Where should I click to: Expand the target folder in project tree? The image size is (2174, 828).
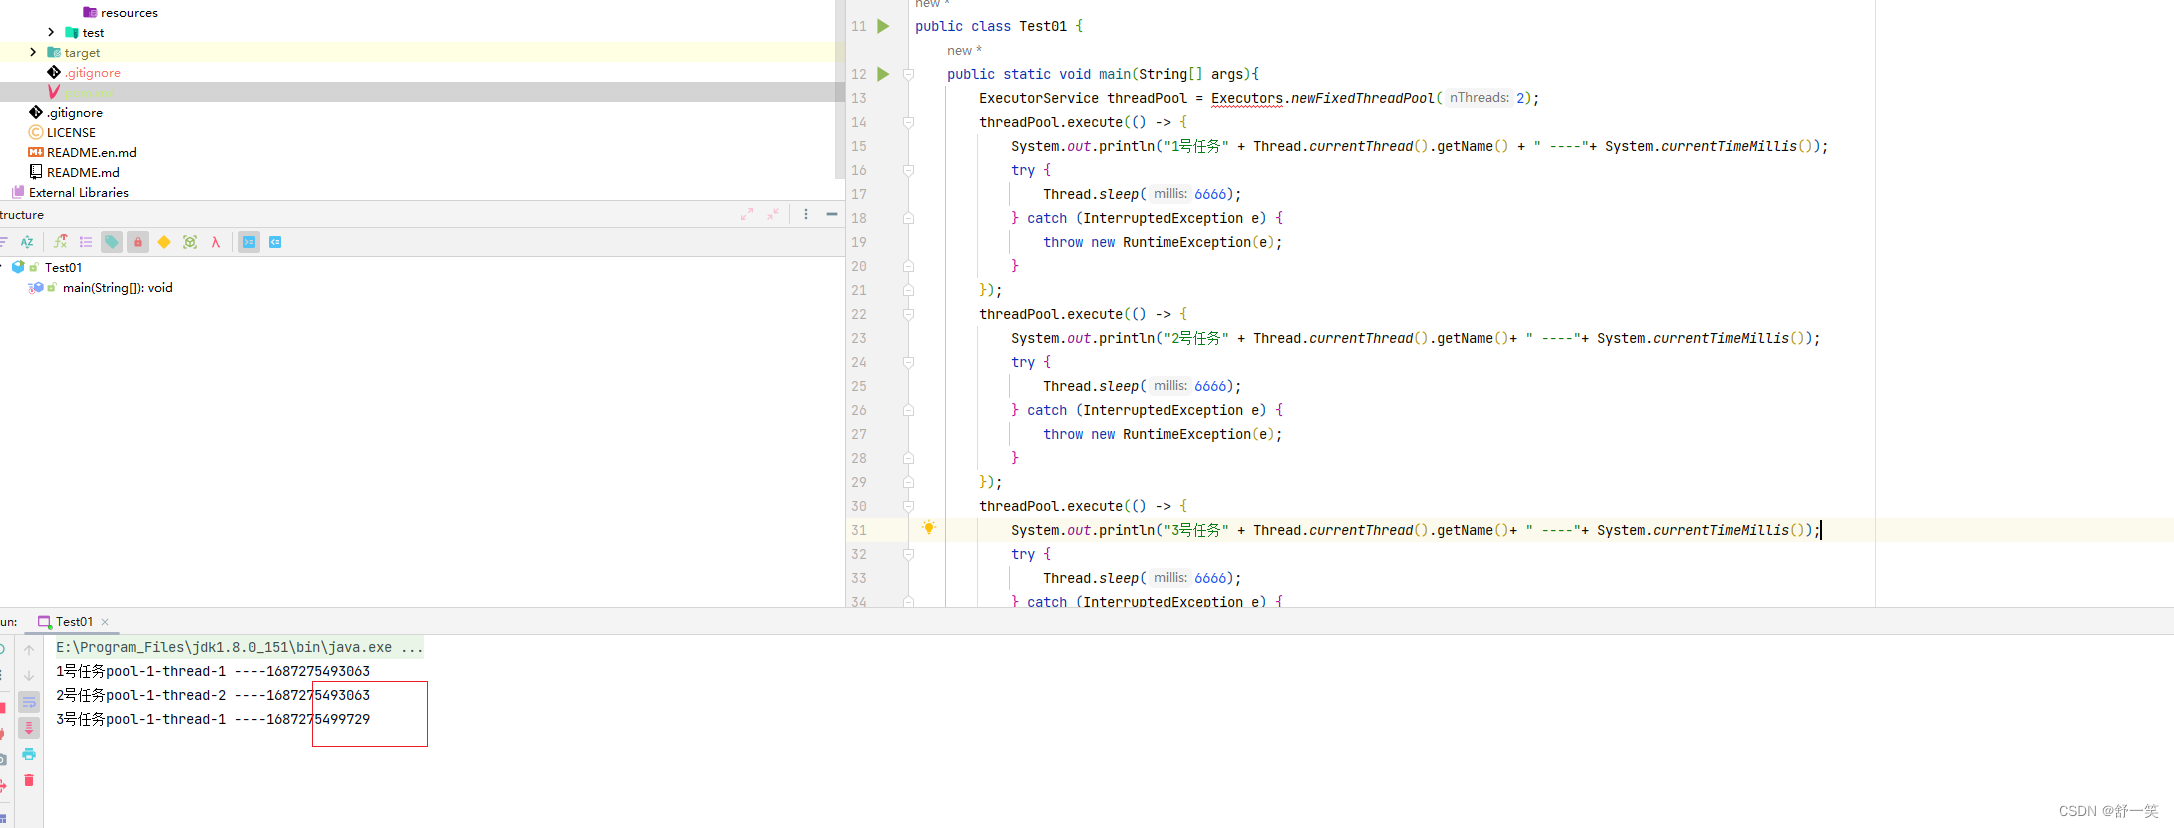(33, 52)
